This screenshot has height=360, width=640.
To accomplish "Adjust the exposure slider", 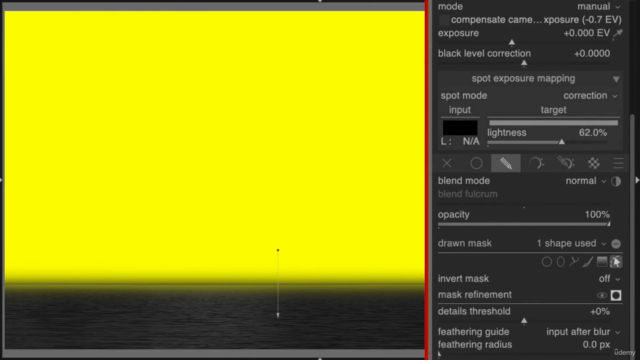I will pos(524,42).
